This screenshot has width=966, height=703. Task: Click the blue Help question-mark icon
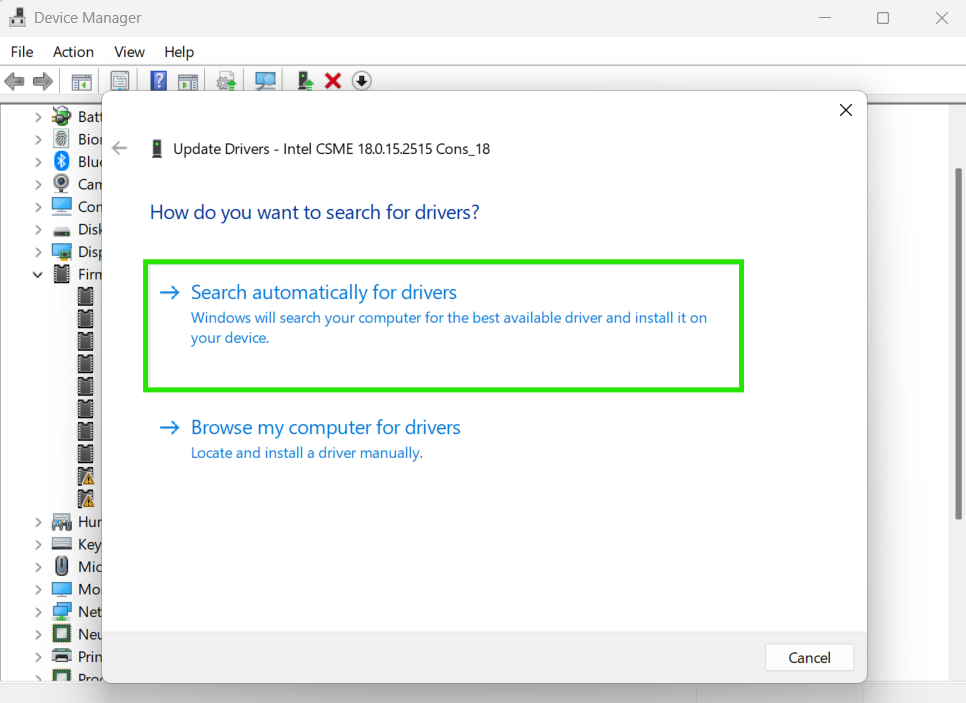[x=158, y=81]
